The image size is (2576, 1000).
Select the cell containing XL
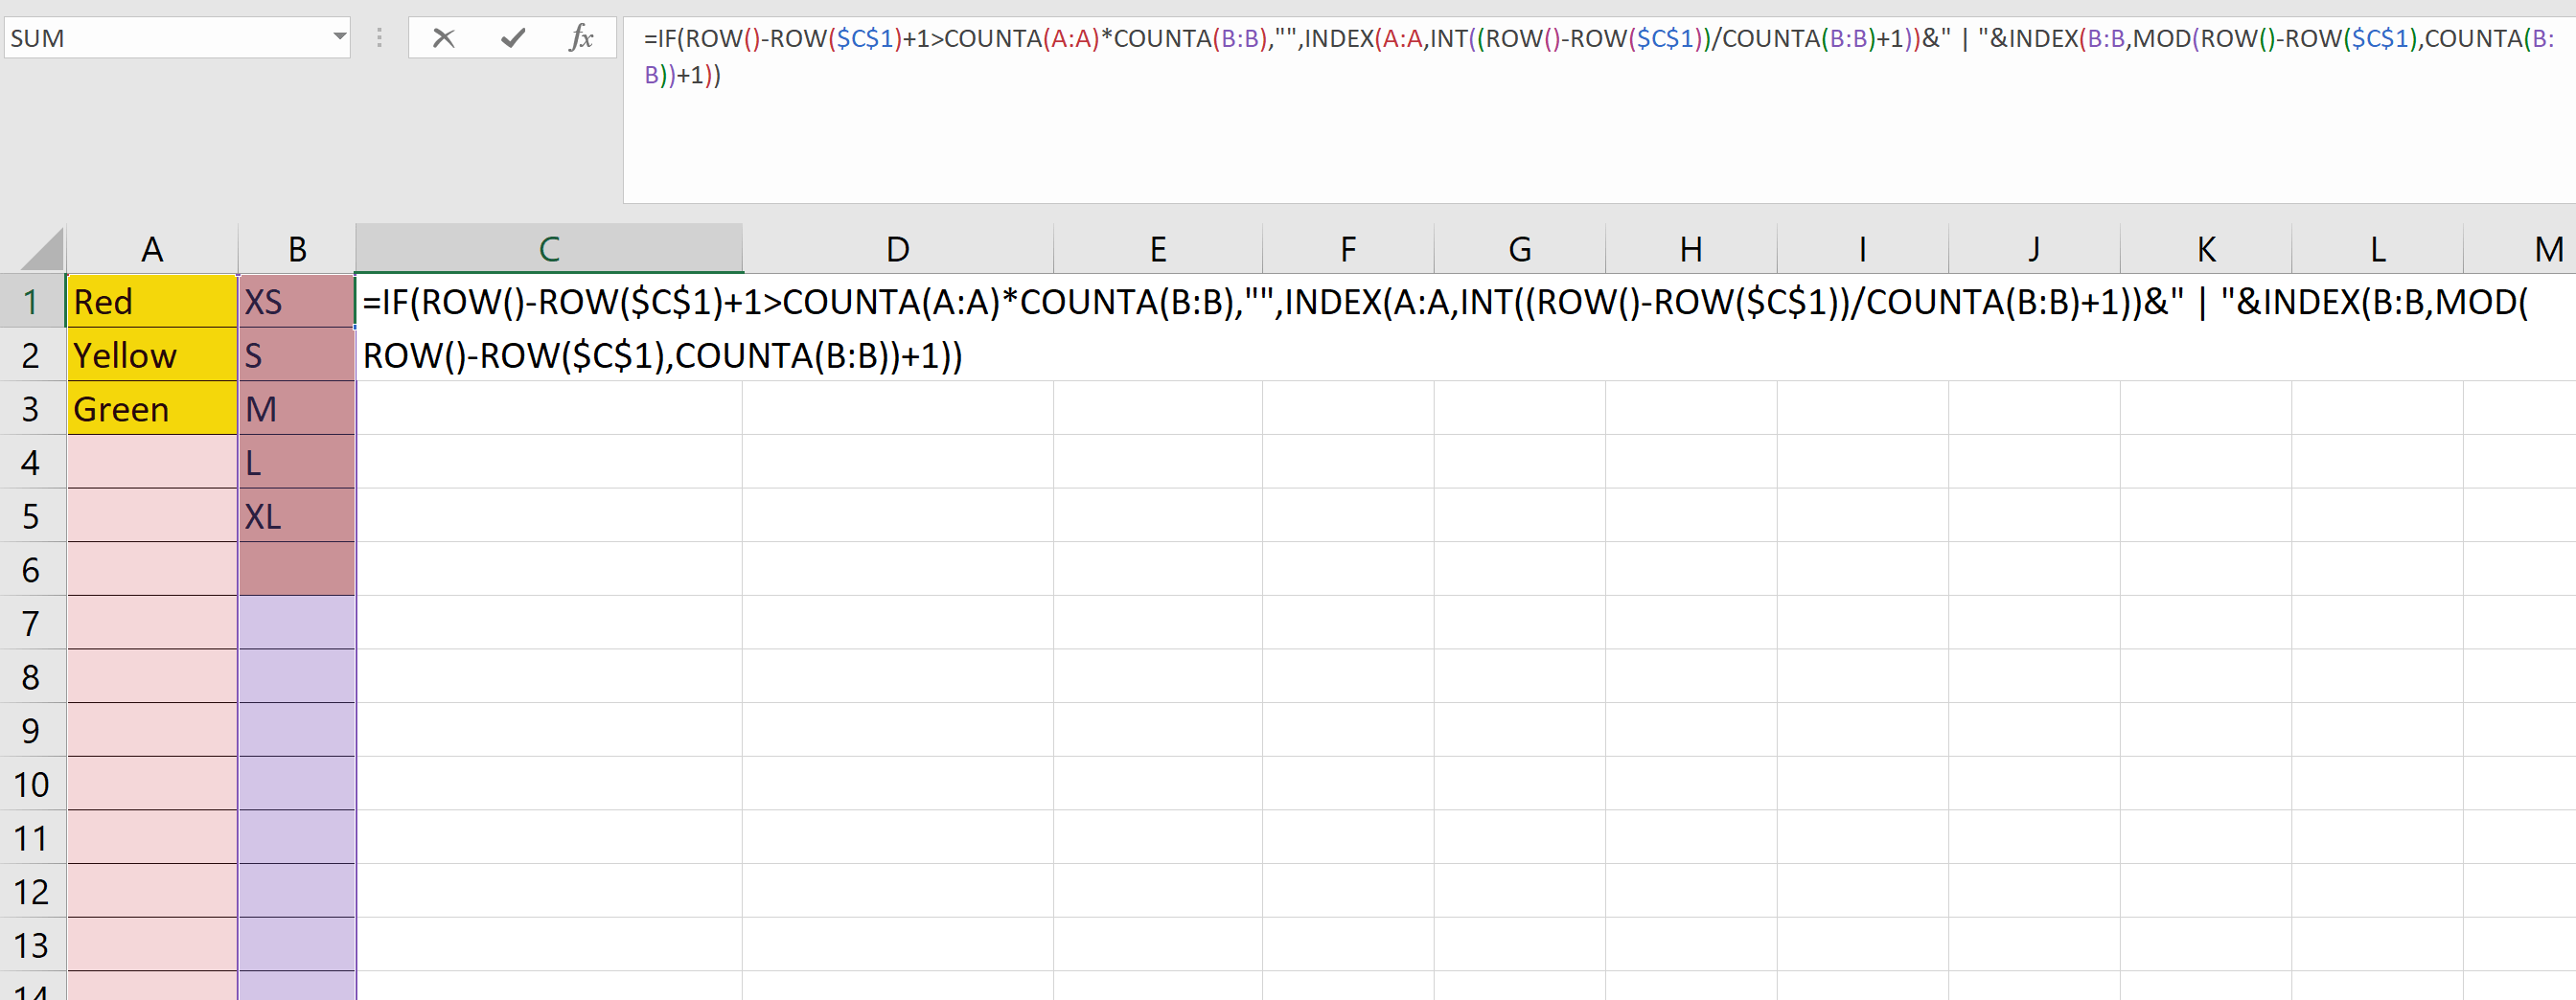click(296, 516)
